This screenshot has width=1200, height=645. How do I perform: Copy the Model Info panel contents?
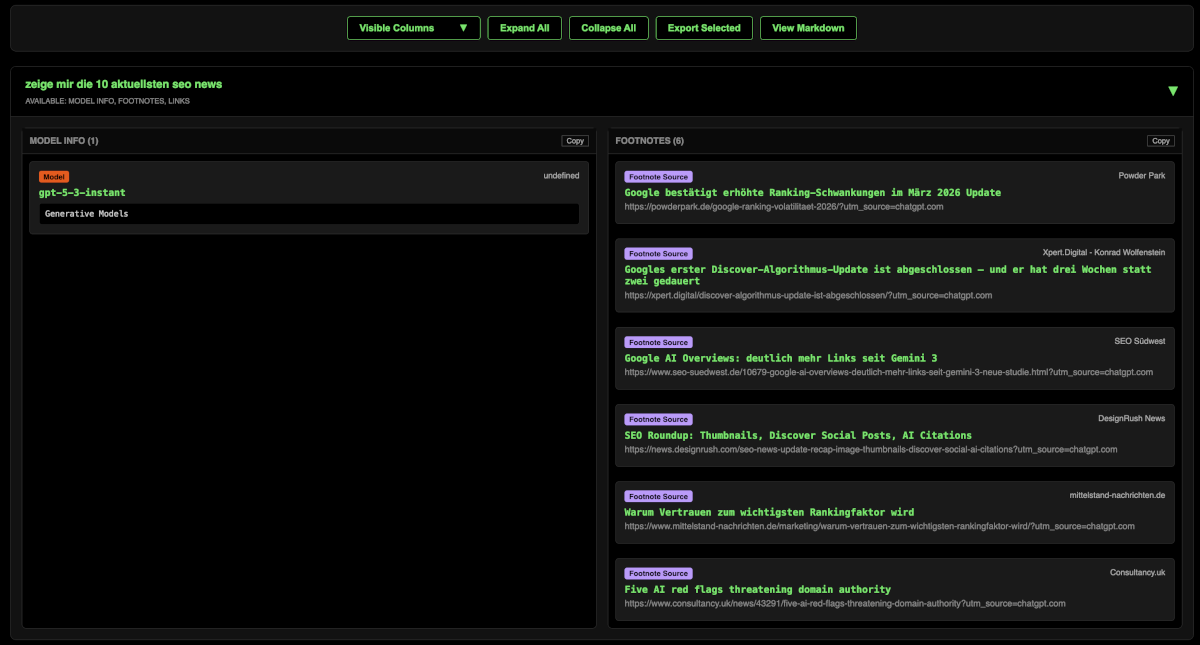(x=575, y=141)
